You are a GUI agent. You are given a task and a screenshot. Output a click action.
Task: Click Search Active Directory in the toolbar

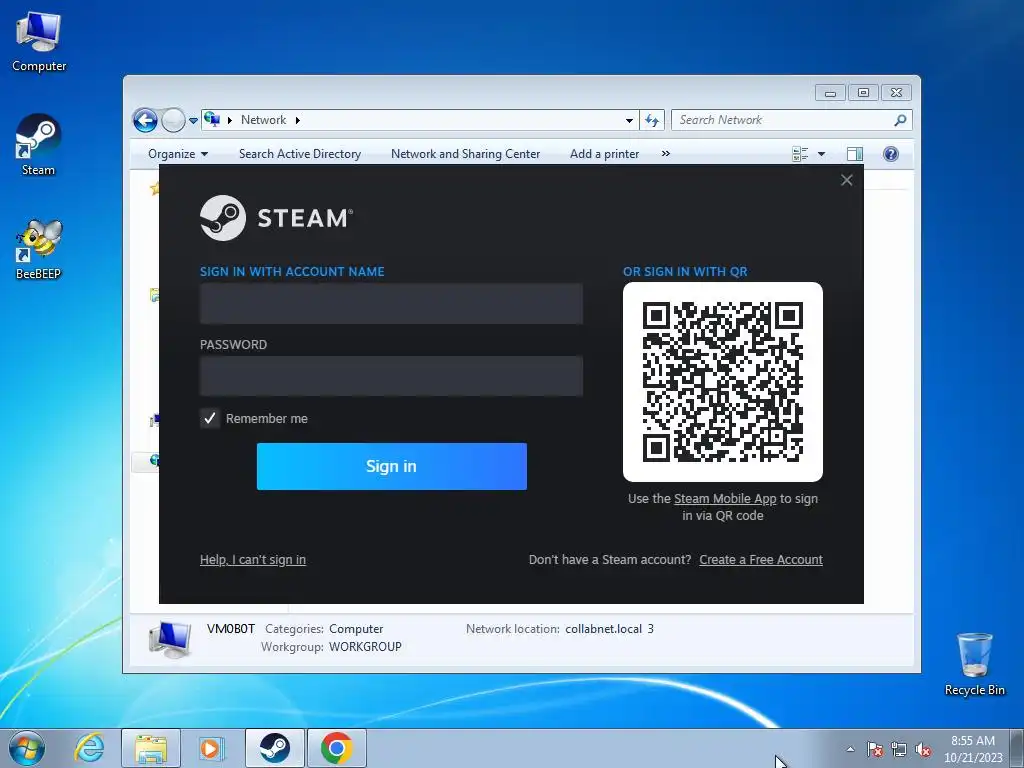point(300,154)
